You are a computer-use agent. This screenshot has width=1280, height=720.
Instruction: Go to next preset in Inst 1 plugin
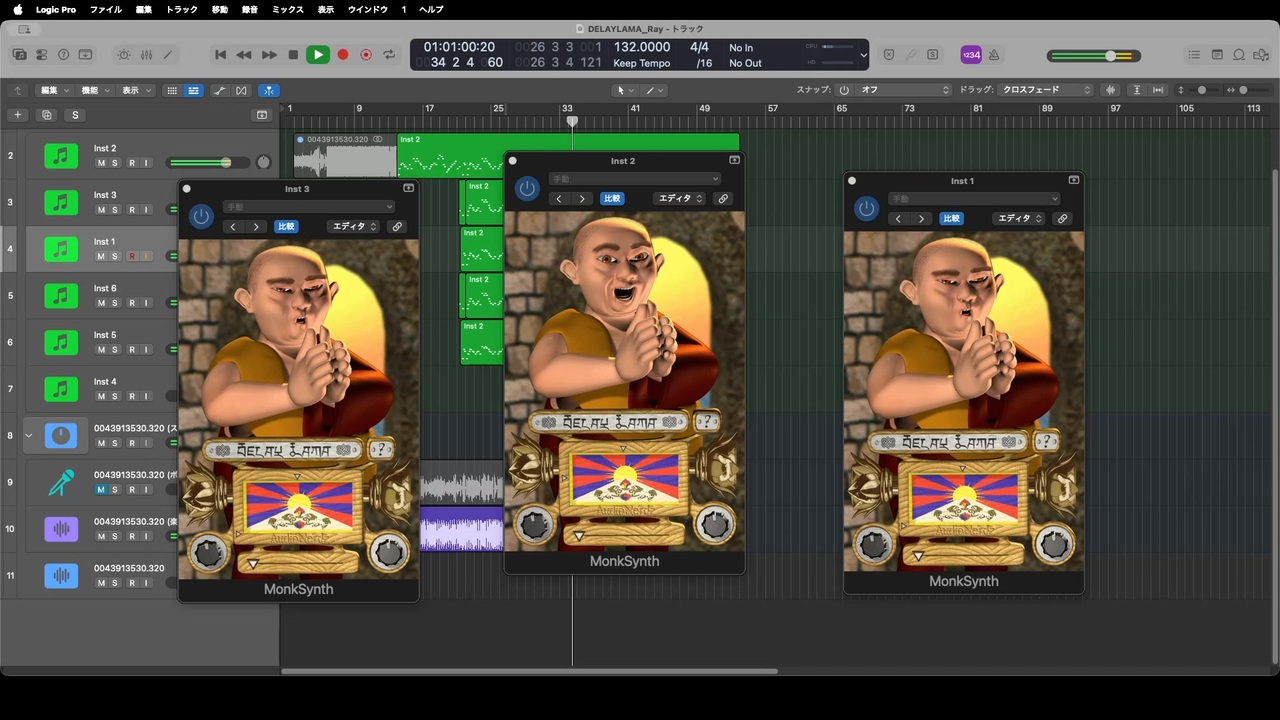pos(921,219)
